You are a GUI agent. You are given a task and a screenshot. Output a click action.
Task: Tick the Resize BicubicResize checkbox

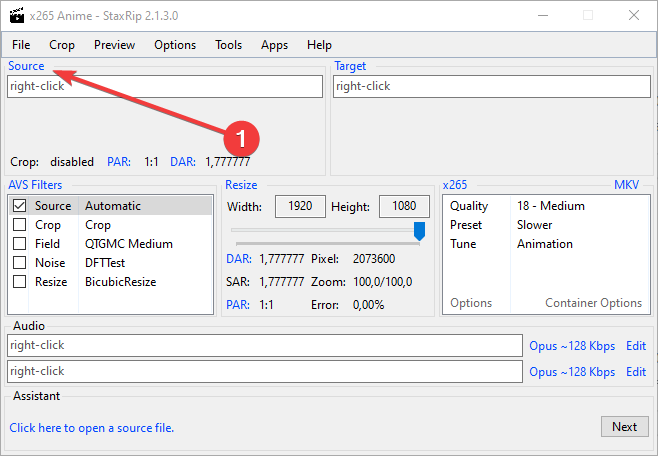(x=19, y=282)
